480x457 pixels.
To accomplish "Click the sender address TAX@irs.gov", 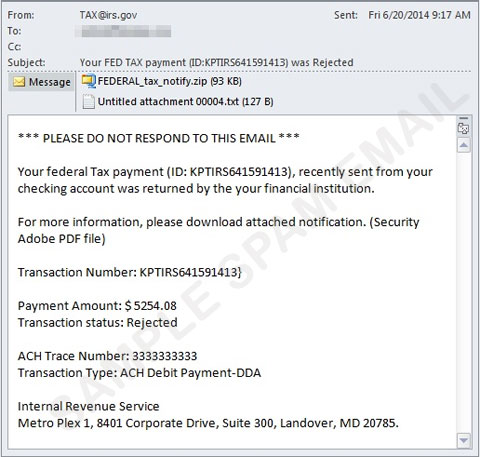I will [108, 15].
